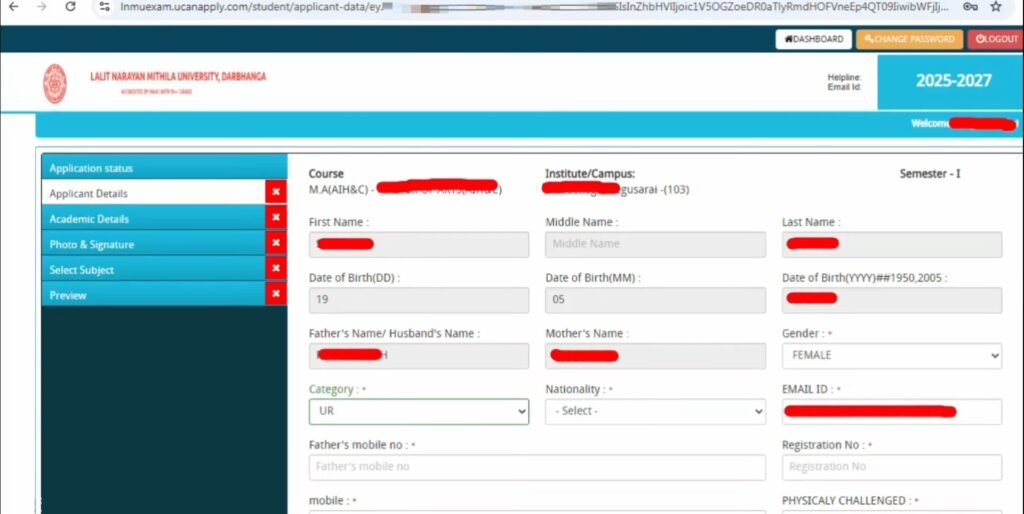Open the Preview section
The width and height of the screenshot is (1024, 514).
point(153,295)
